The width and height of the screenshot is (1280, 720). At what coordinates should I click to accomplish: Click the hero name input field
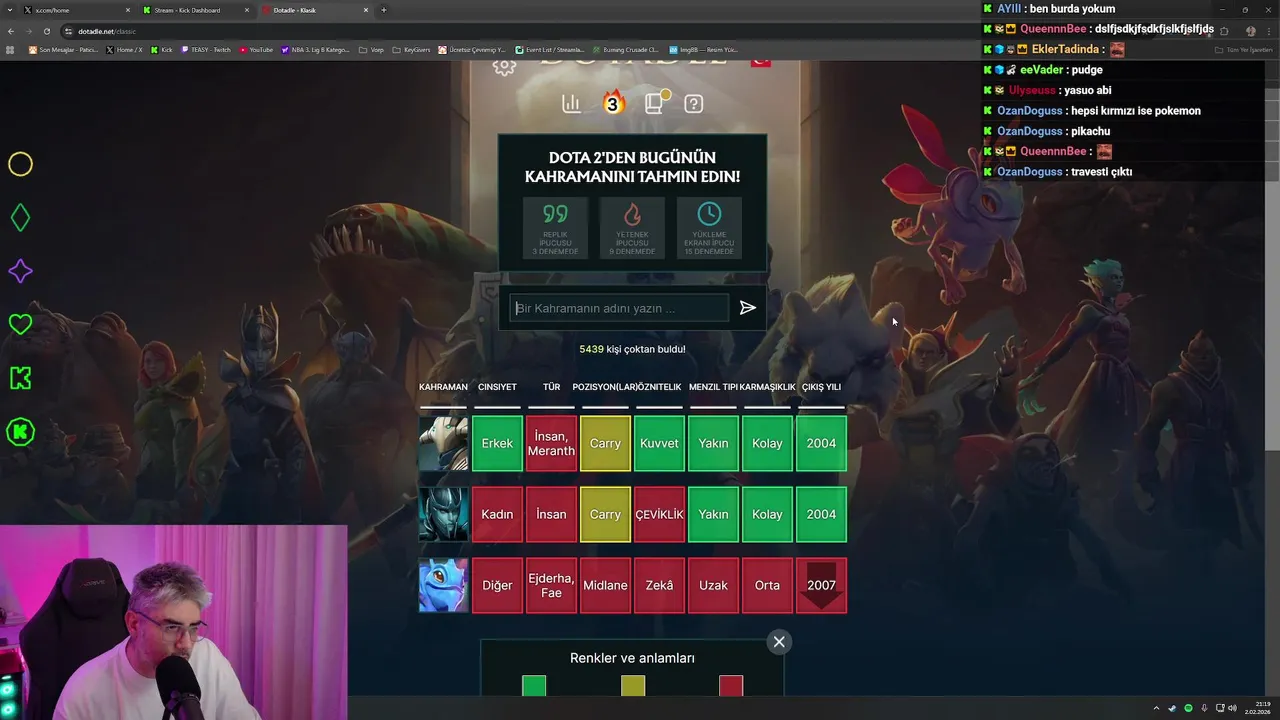(619, 308)
